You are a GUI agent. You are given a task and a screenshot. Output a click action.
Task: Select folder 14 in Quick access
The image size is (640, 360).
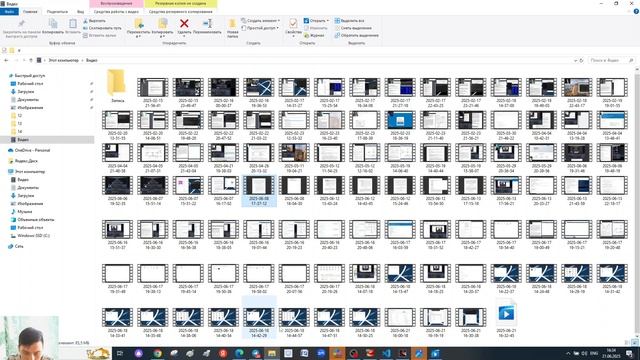(x=19, y=132)
